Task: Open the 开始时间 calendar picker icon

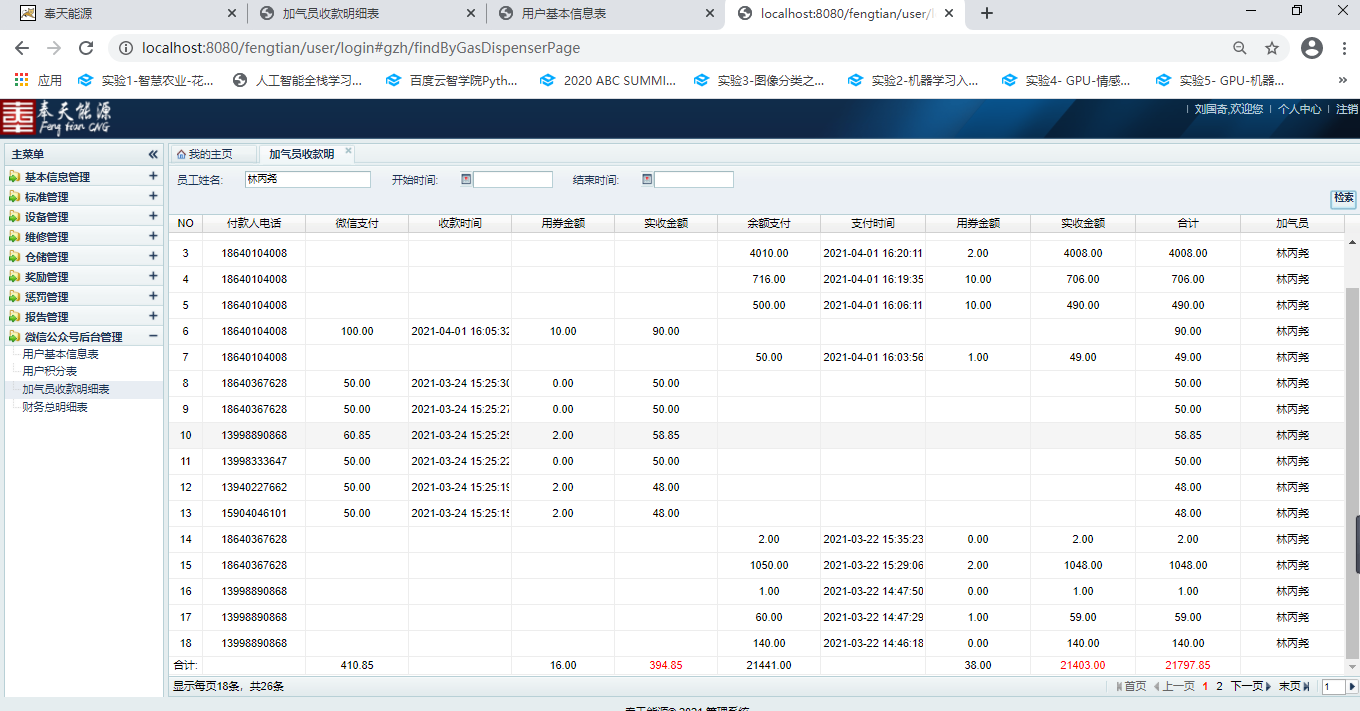Action: click(x=466, y=180)
